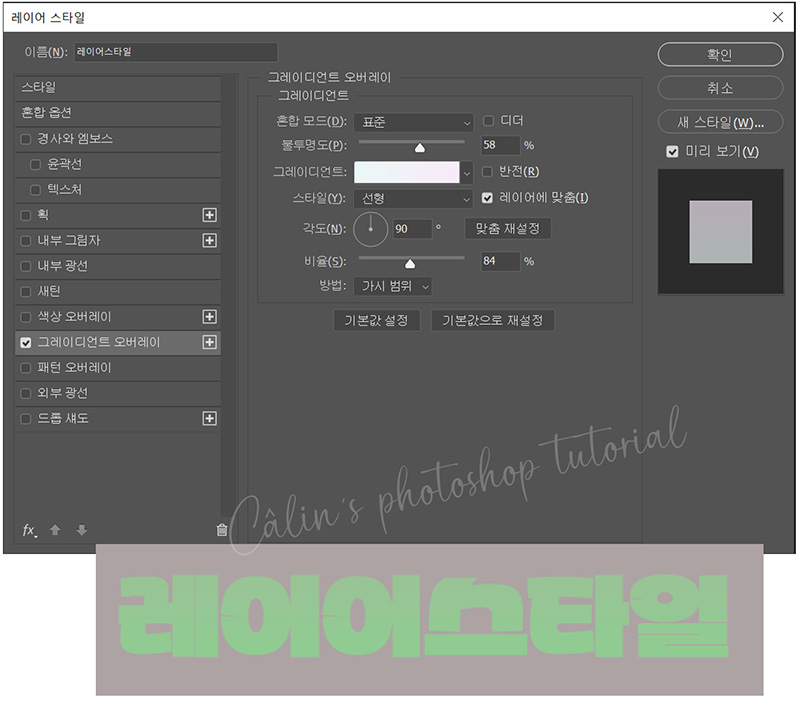The width and height of the screenshot is (800, 701).
Task: Enable the 획 checkbox
Action: point(26,215)
